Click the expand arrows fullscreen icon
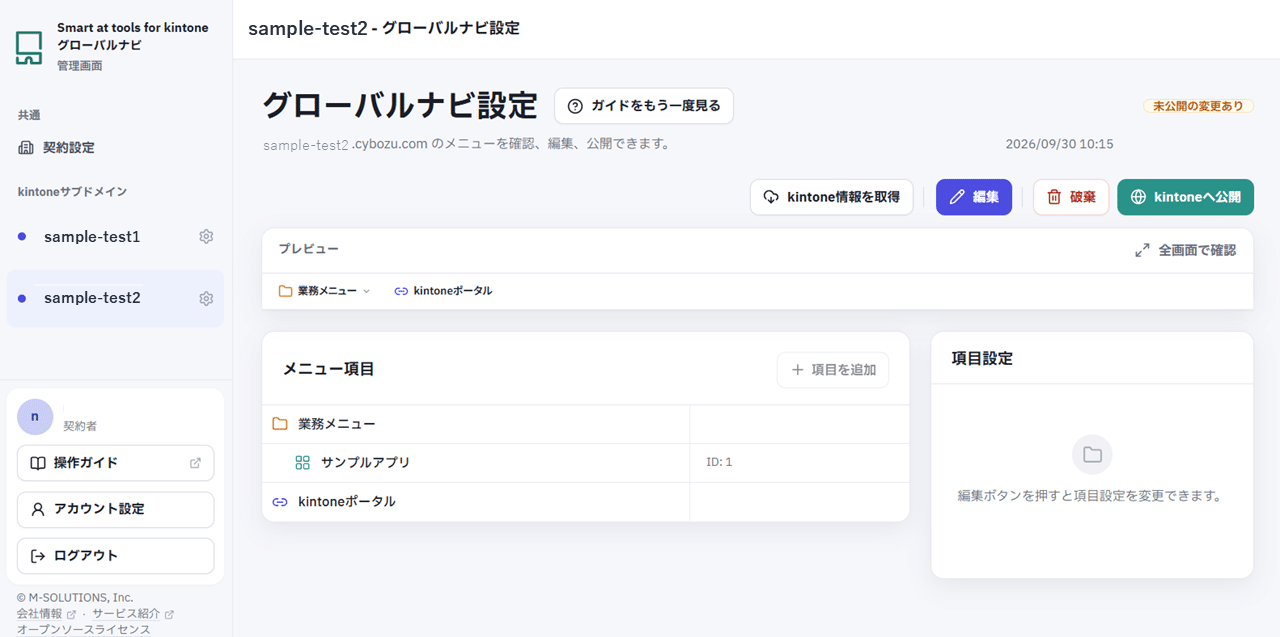Screen dimensions: 1280x637 [1142, 250]
